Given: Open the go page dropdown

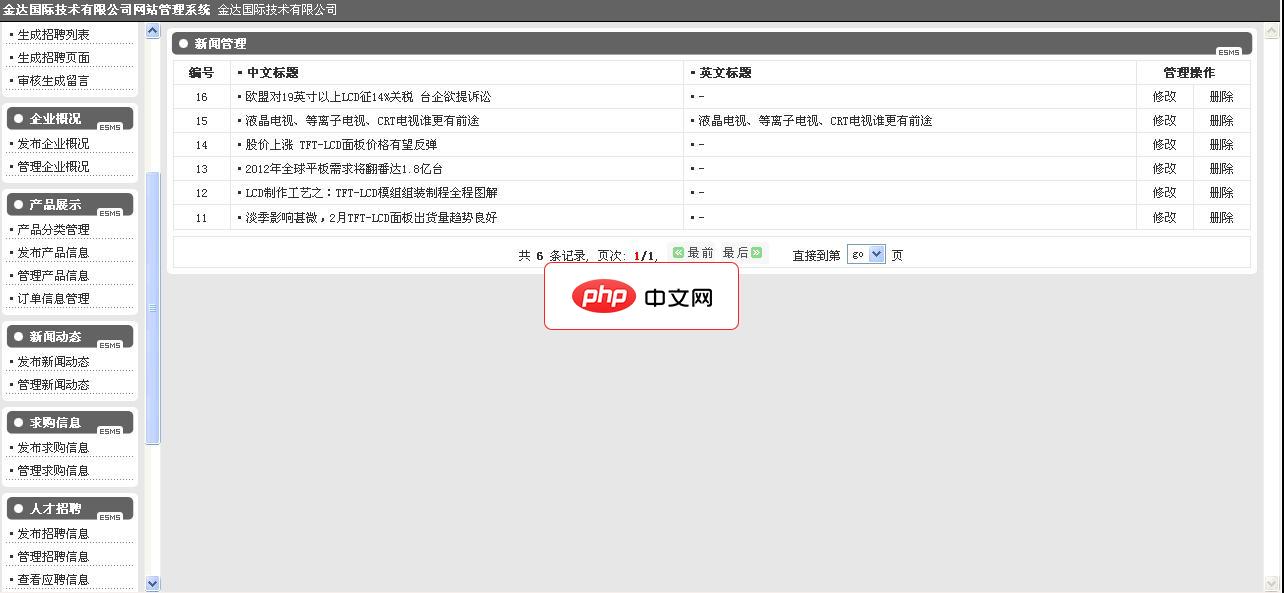Looking at the screenshot, I should point(866,254).
